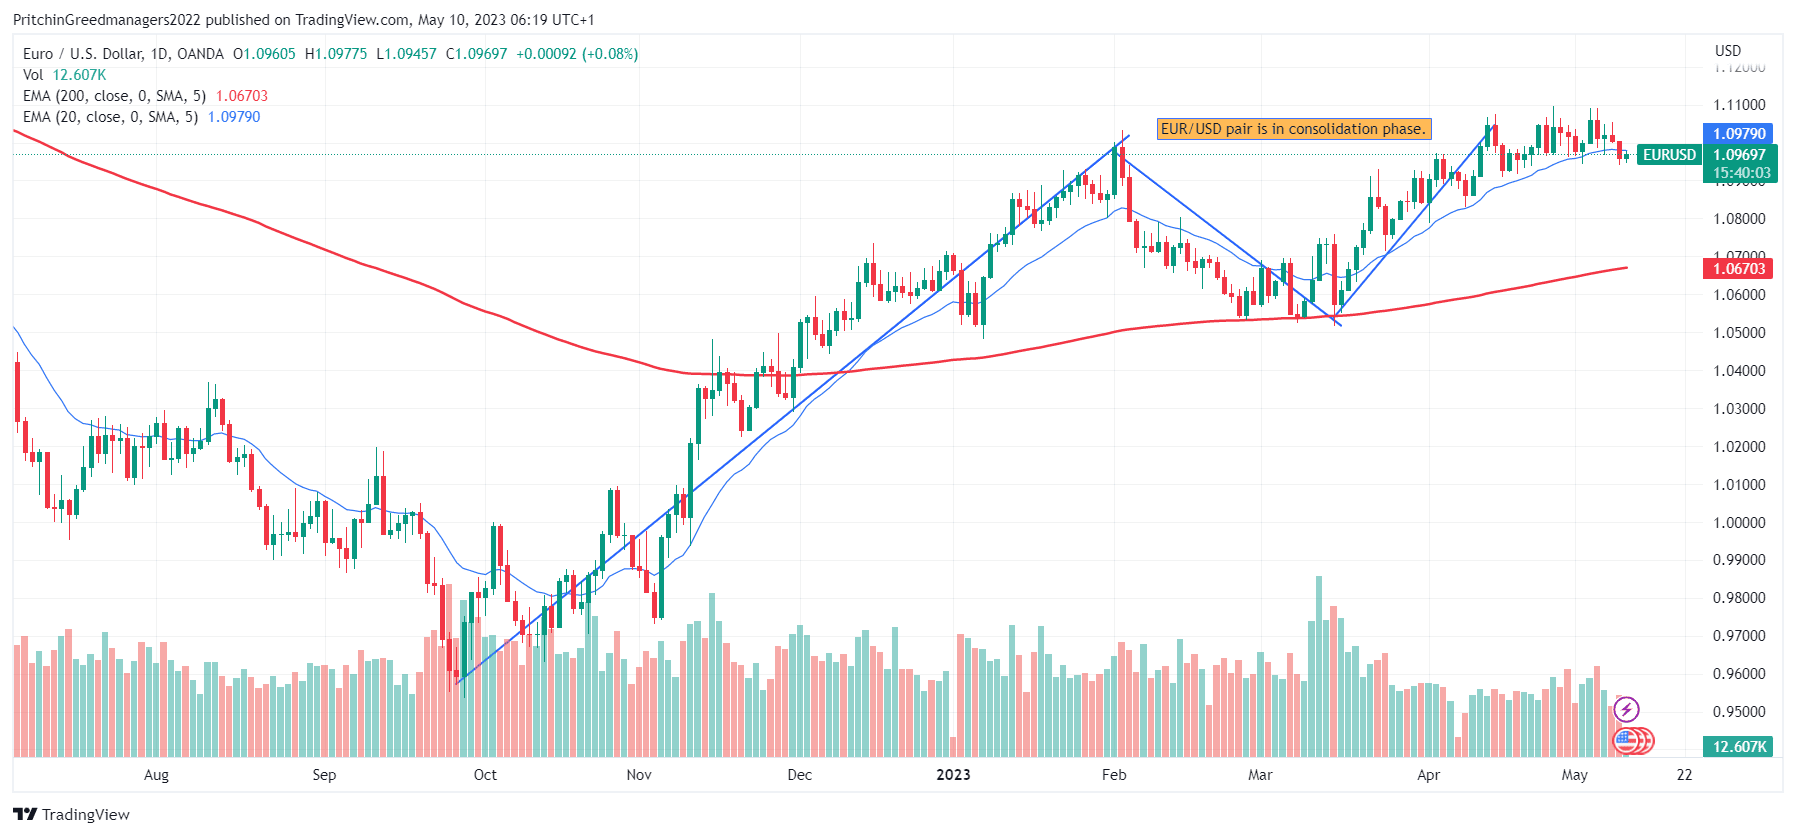This screenshot has height=836, width=1796.
Task: Click the 0.98000 price axis level
Action: tap(1739, 598)
